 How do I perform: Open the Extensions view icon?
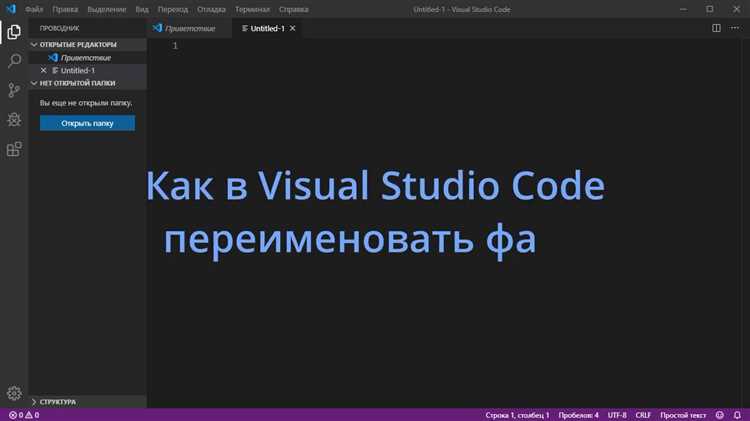pos(14,149)
